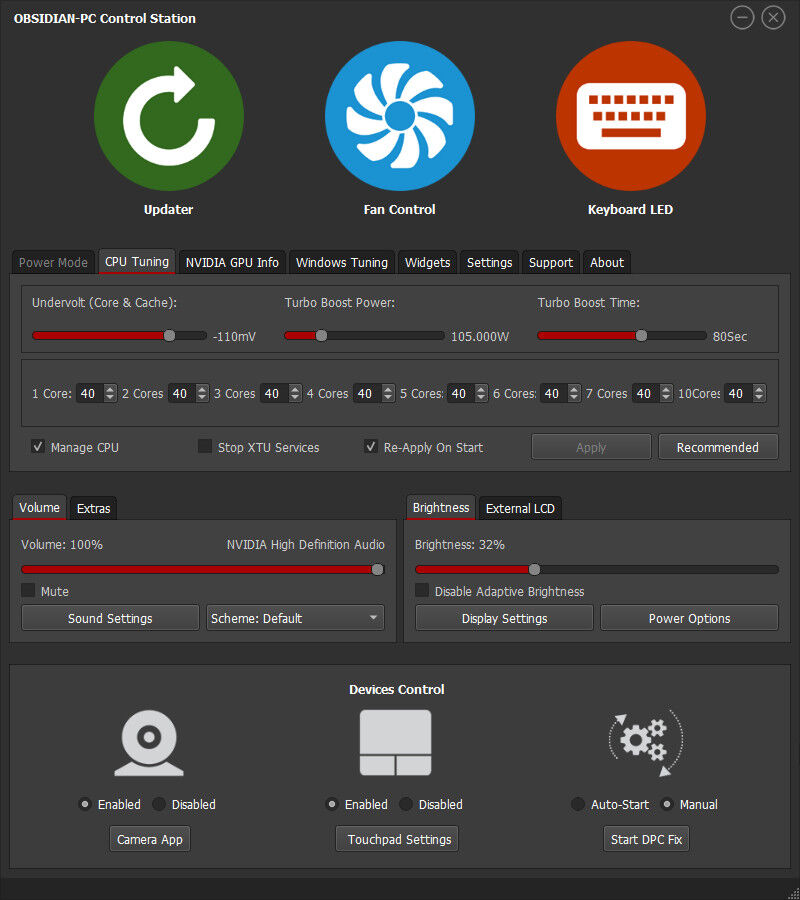Decrease the 6 Cores multiplier
The width and height of the screenshot is (800, 900).
(x=573, y=398)
